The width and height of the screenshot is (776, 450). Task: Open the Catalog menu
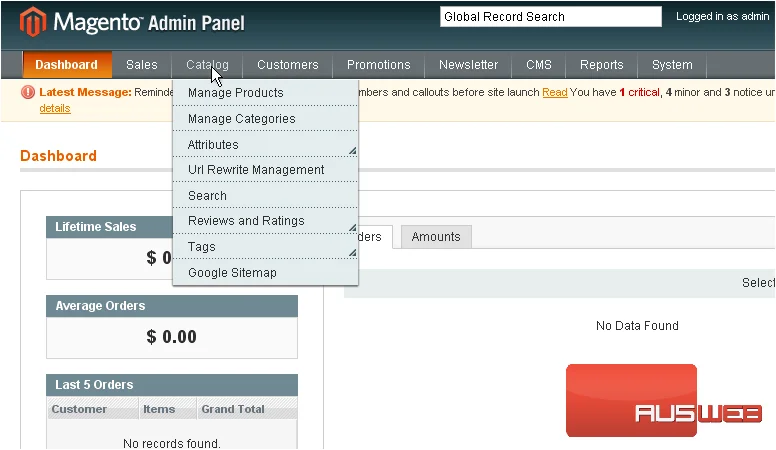pos(207,65)
